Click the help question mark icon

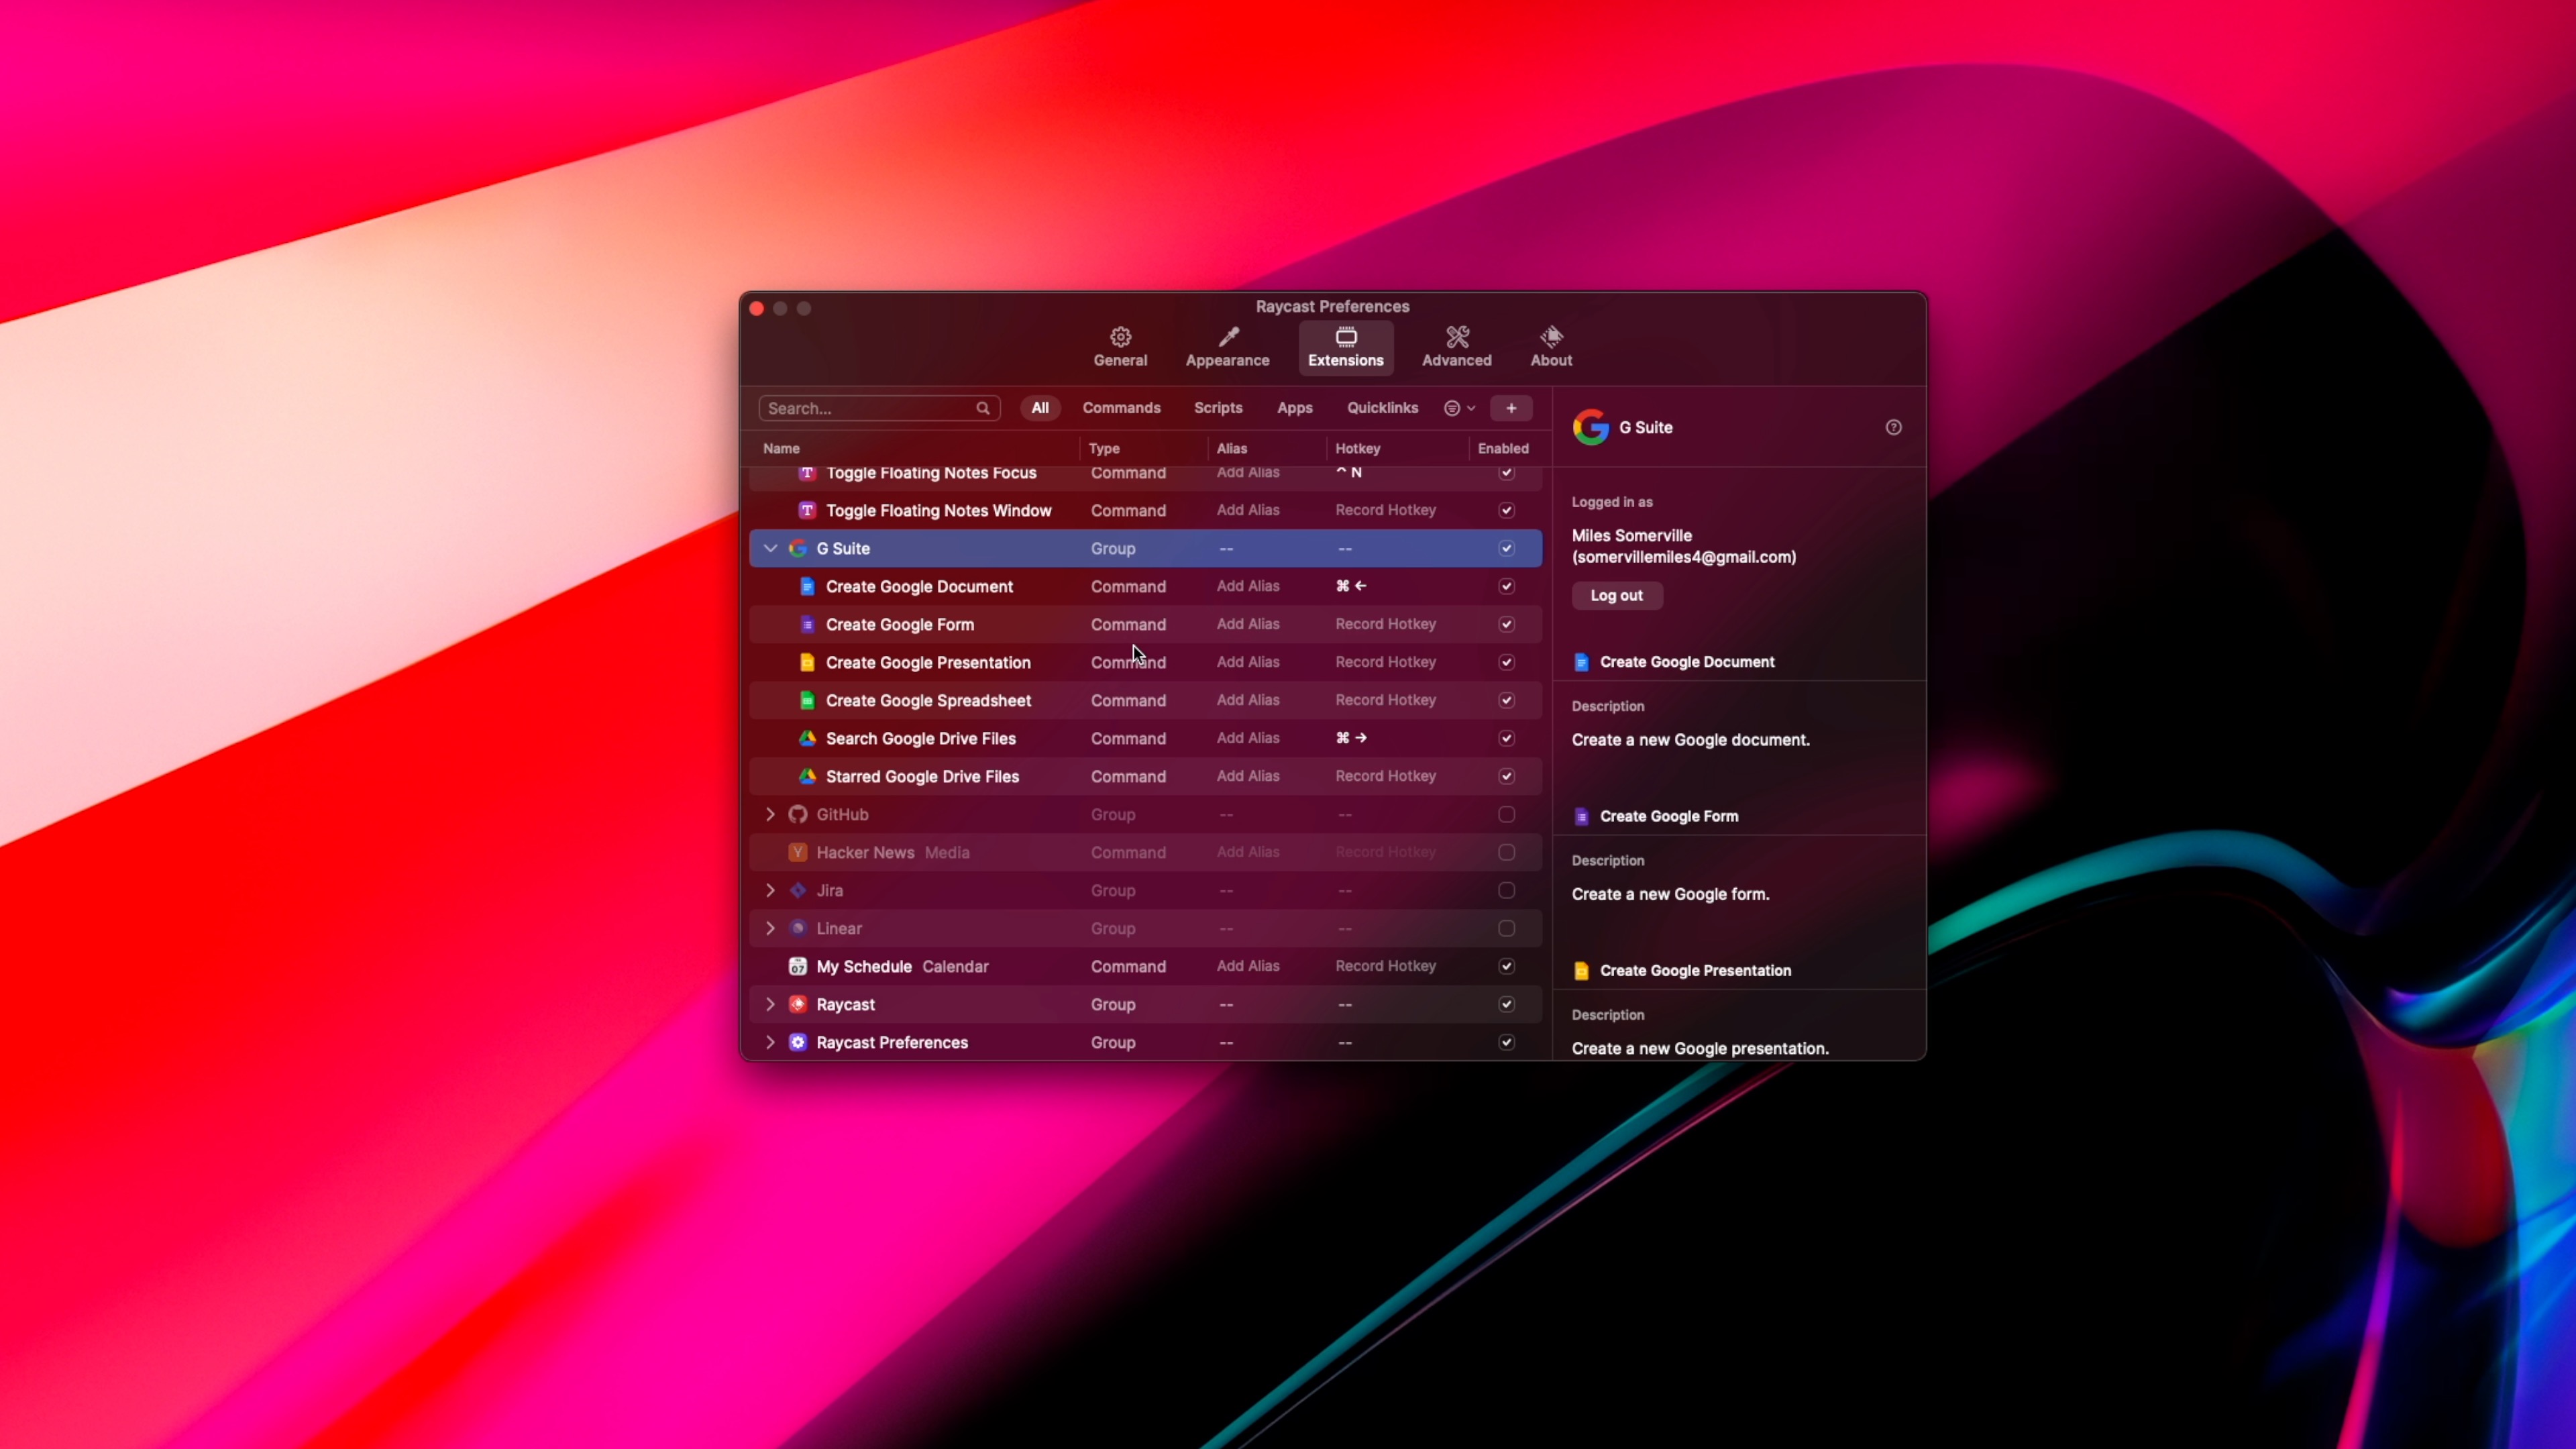[x=1893, y=427]
